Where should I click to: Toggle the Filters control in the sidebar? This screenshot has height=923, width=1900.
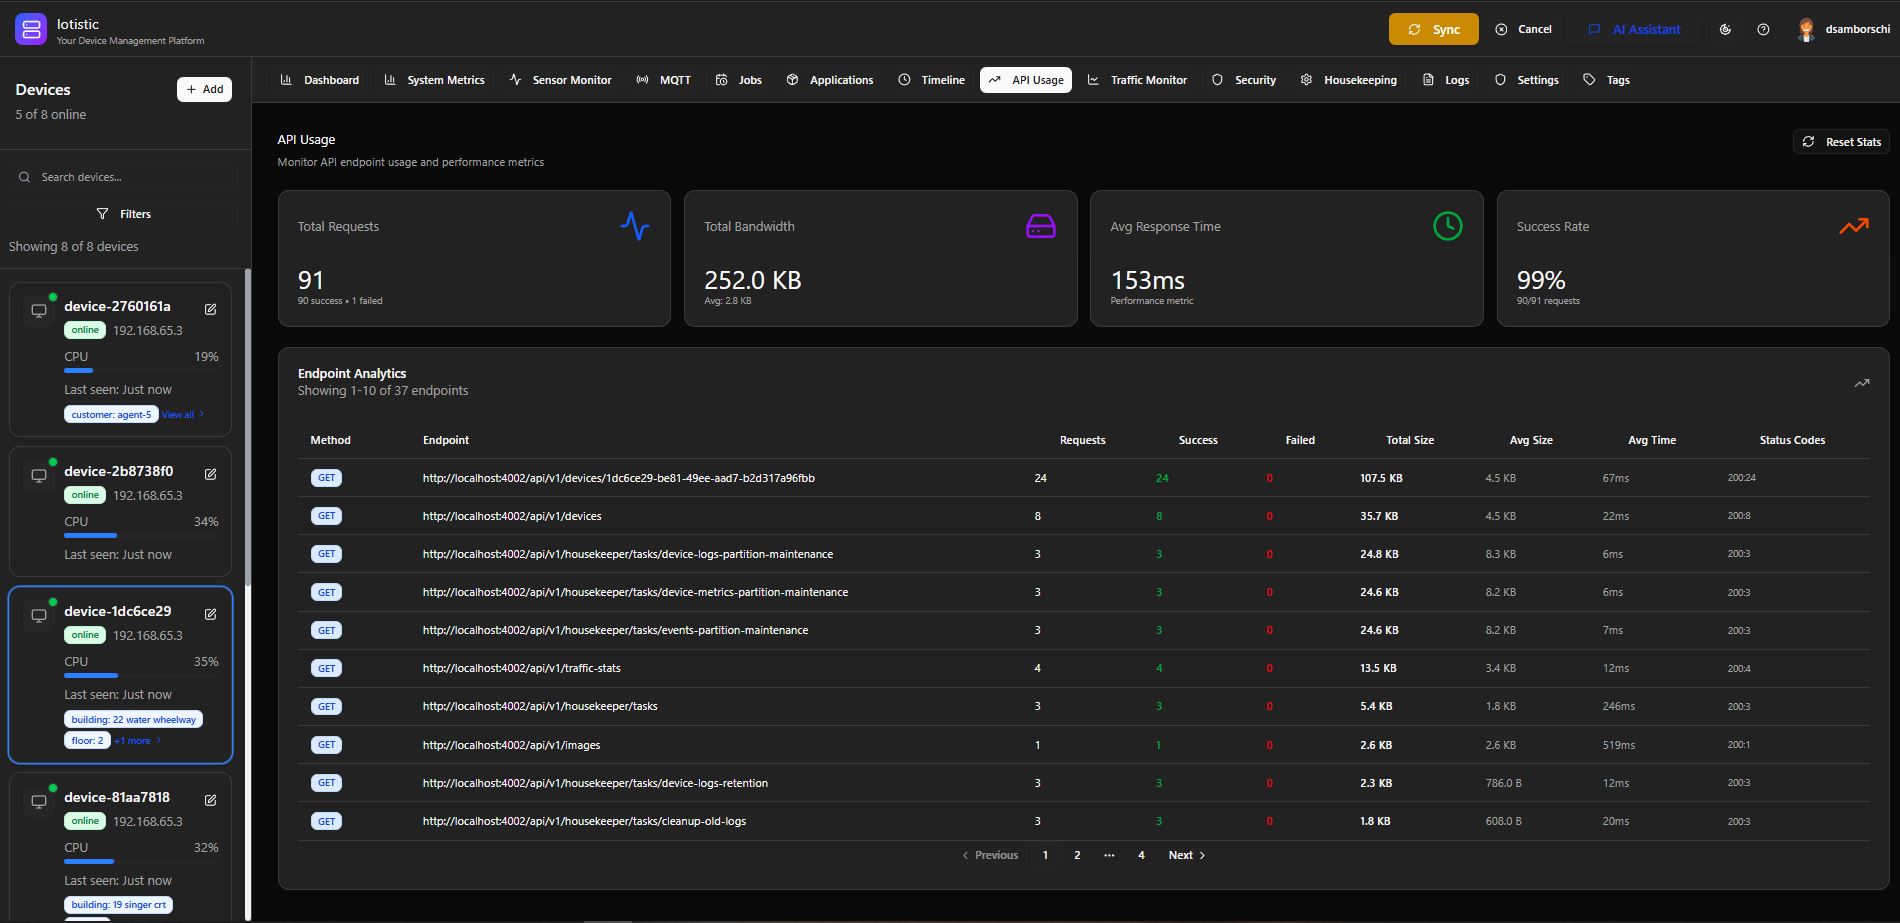tap(125, 213)
